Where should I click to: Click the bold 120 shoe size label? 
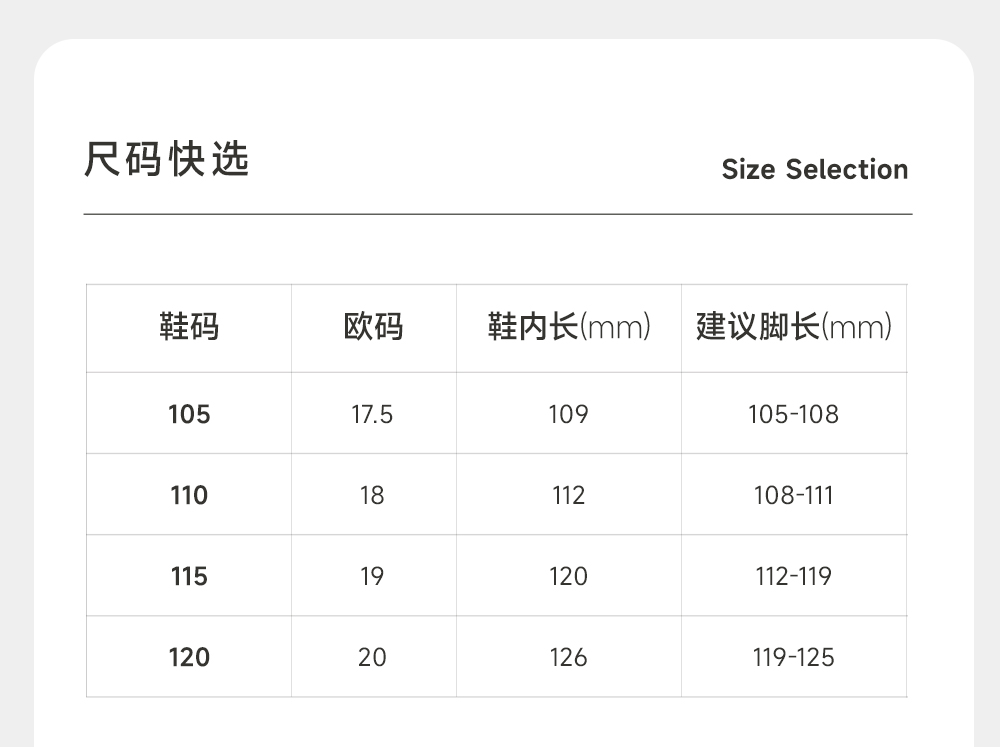point(189,657)
